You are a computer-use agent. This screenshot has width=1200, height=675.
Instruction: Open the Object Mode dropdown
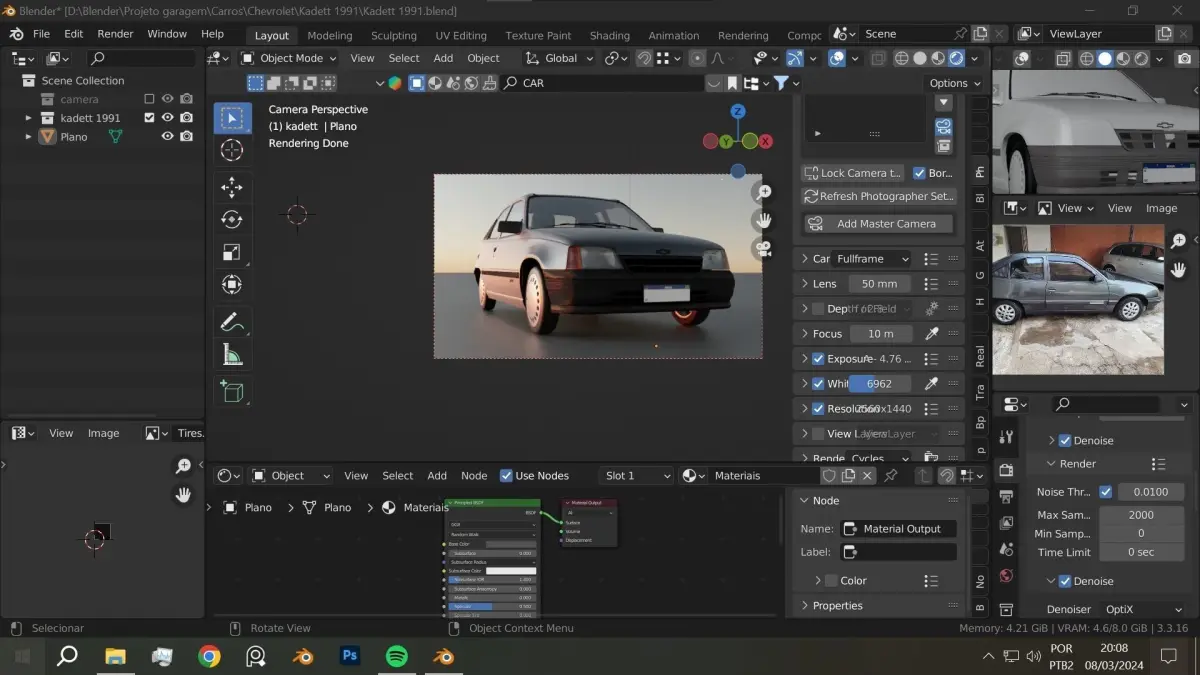(x=290, y=58)
